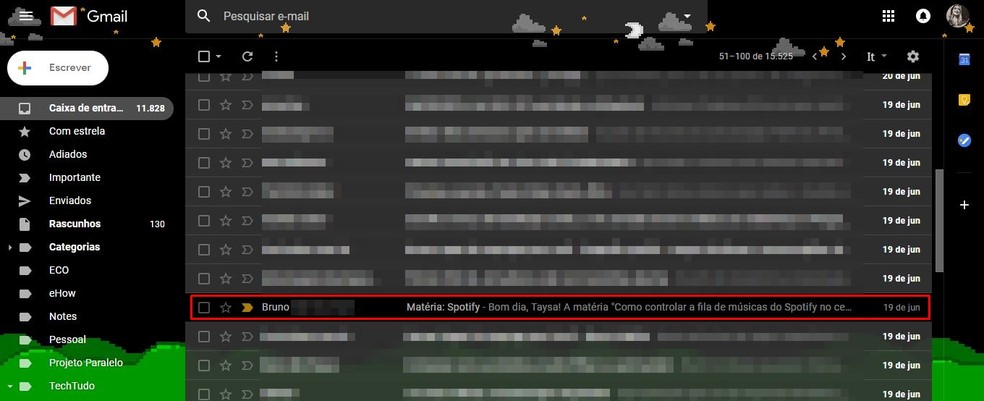Viewport: 984px width, 401px height.
Task: Open Google Keep side panel icon
Action: pyautogui.click(x=965, y=100)
